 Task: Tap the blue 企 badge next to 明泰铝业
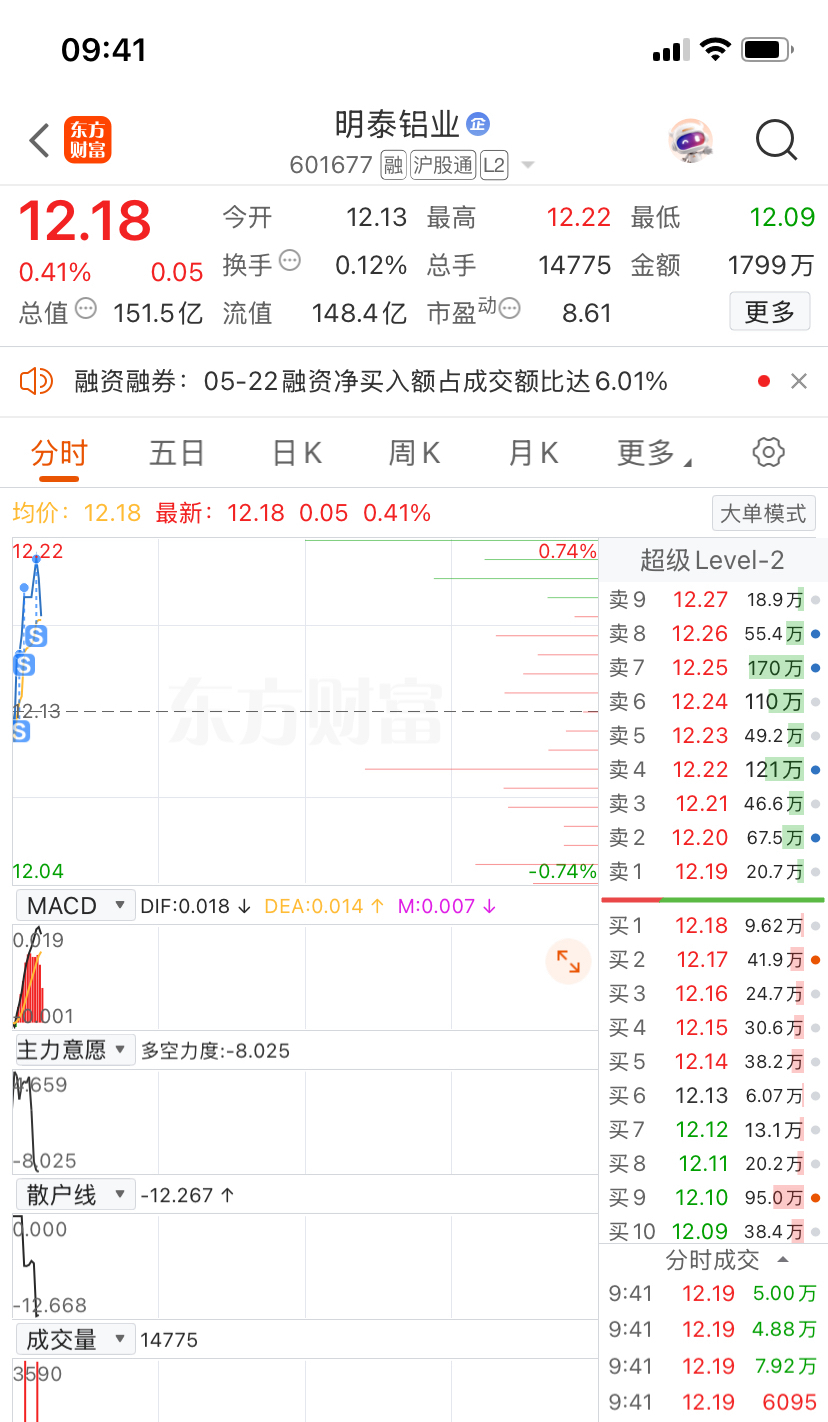(478, 124)
